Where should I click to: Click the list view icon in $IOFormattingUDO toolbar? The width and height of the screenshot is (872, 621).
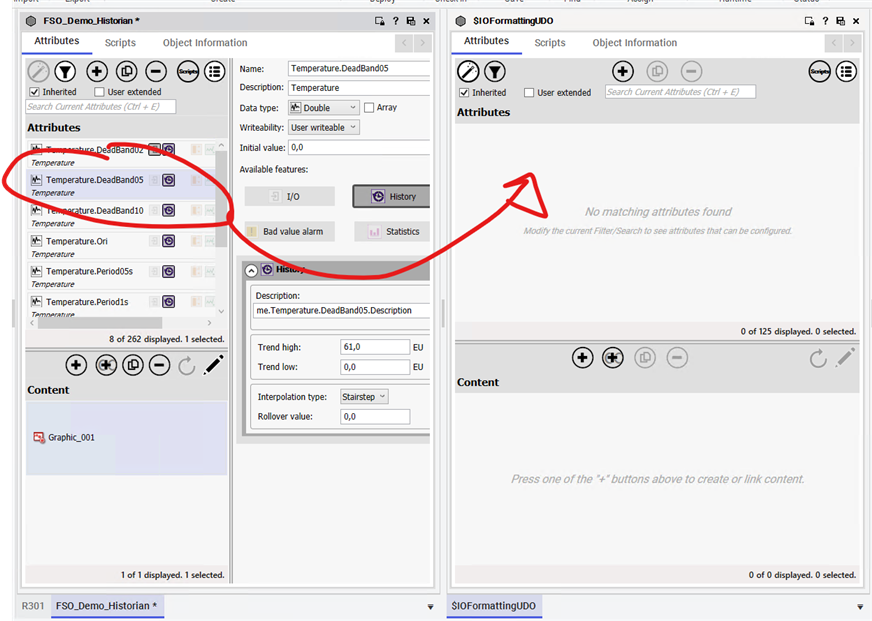[846, 71]
